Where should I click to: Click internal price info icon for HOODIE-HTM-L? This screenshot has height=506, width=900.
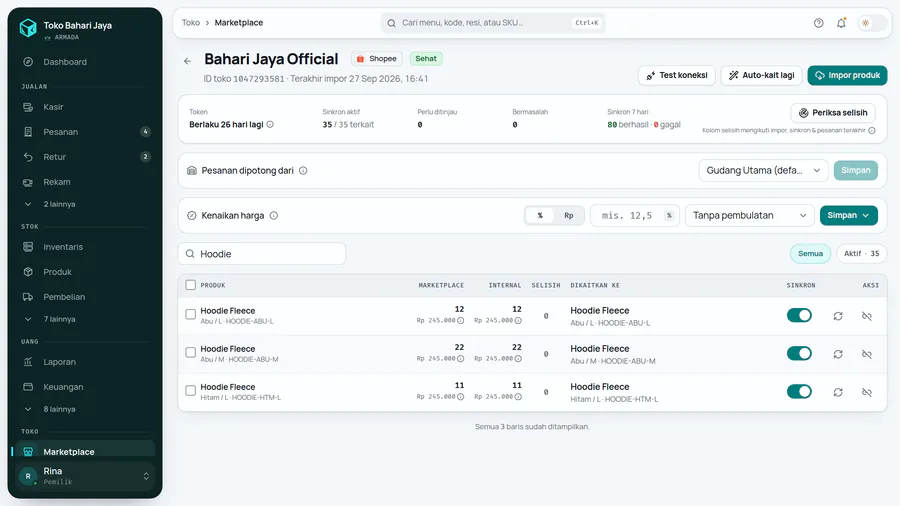pyautogui.click(x=518, y=397)
